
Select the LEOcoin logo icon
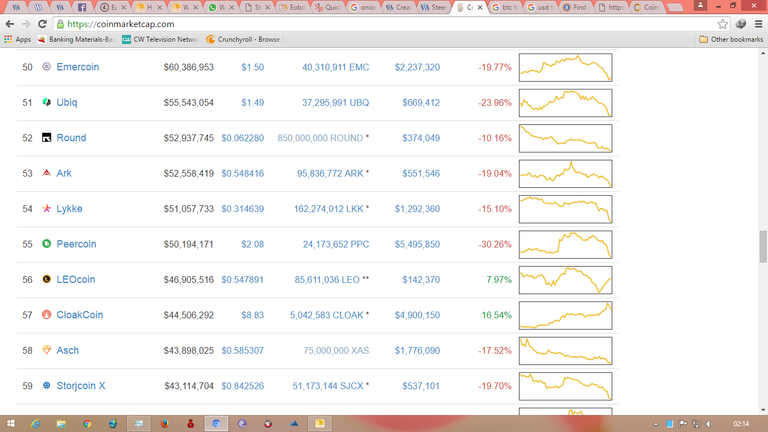pyautogui.click(x=47, y=279)
